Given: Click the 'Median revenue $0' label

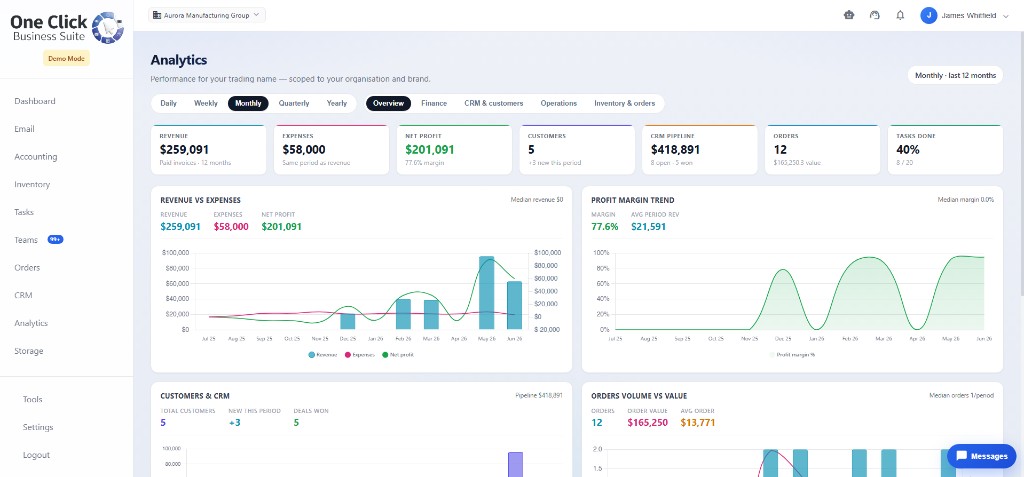Looking at the screenshot, I should point(537,200).
